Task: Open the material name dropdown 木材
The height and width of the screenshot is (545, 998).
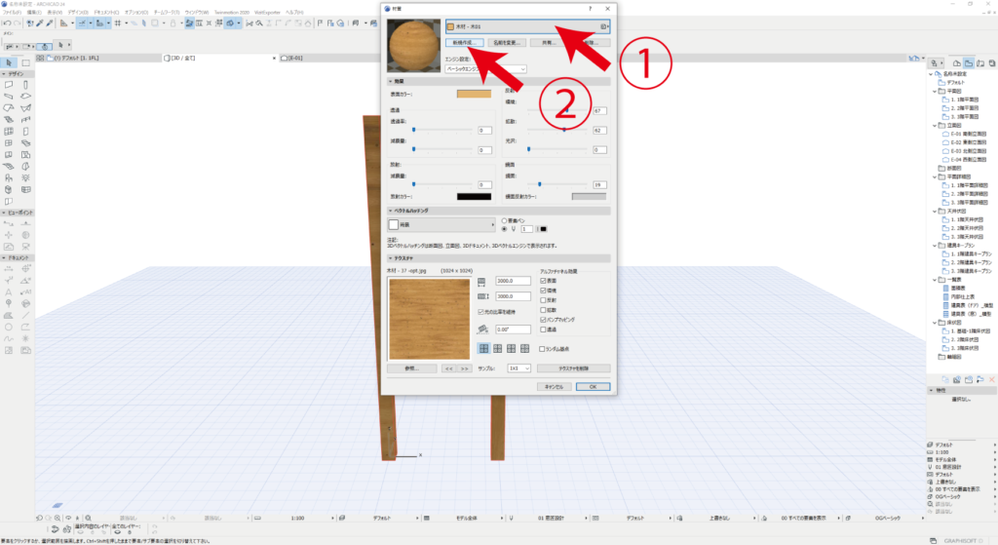Action: tap(527, 27)
